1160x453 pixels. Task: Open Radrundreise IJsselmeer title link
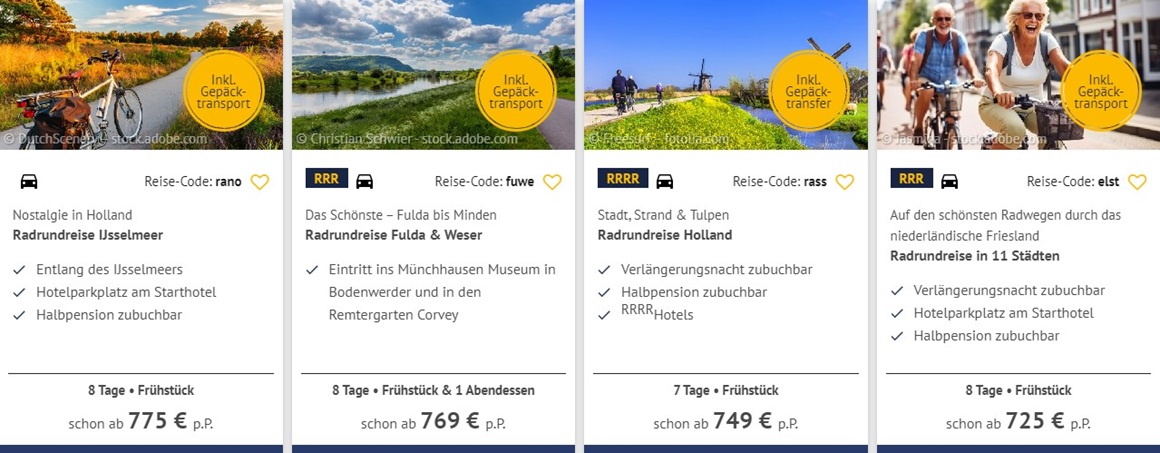click(x=88, y=235)
